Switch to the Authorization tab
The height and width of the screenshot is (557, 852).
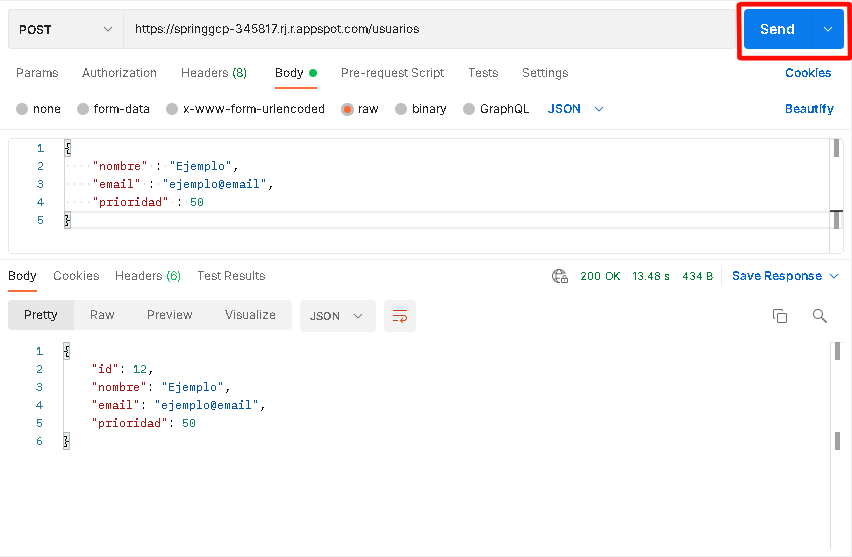[x=119, y=73]
